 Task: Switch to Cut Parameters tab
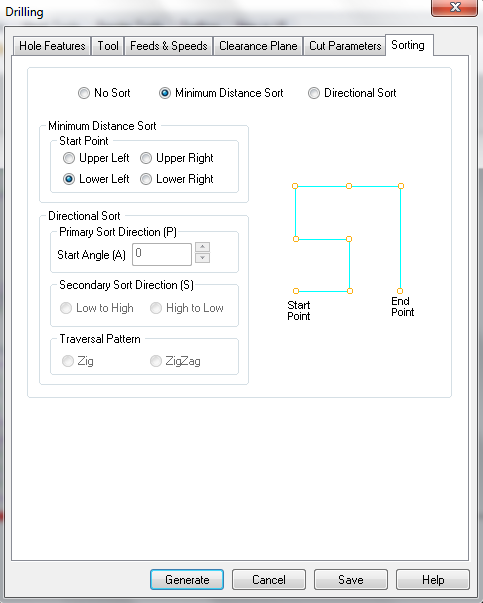tap(345, 46)
